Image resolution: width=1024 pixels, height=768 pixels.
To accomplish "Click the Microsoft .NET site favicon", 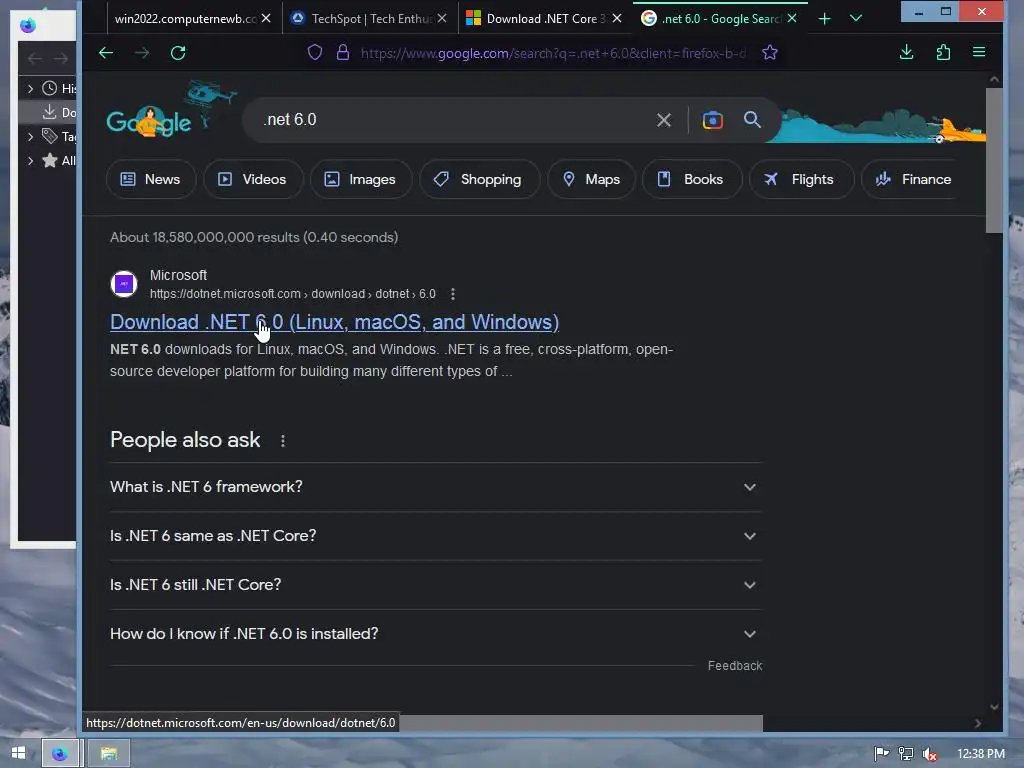I will 124,284.
